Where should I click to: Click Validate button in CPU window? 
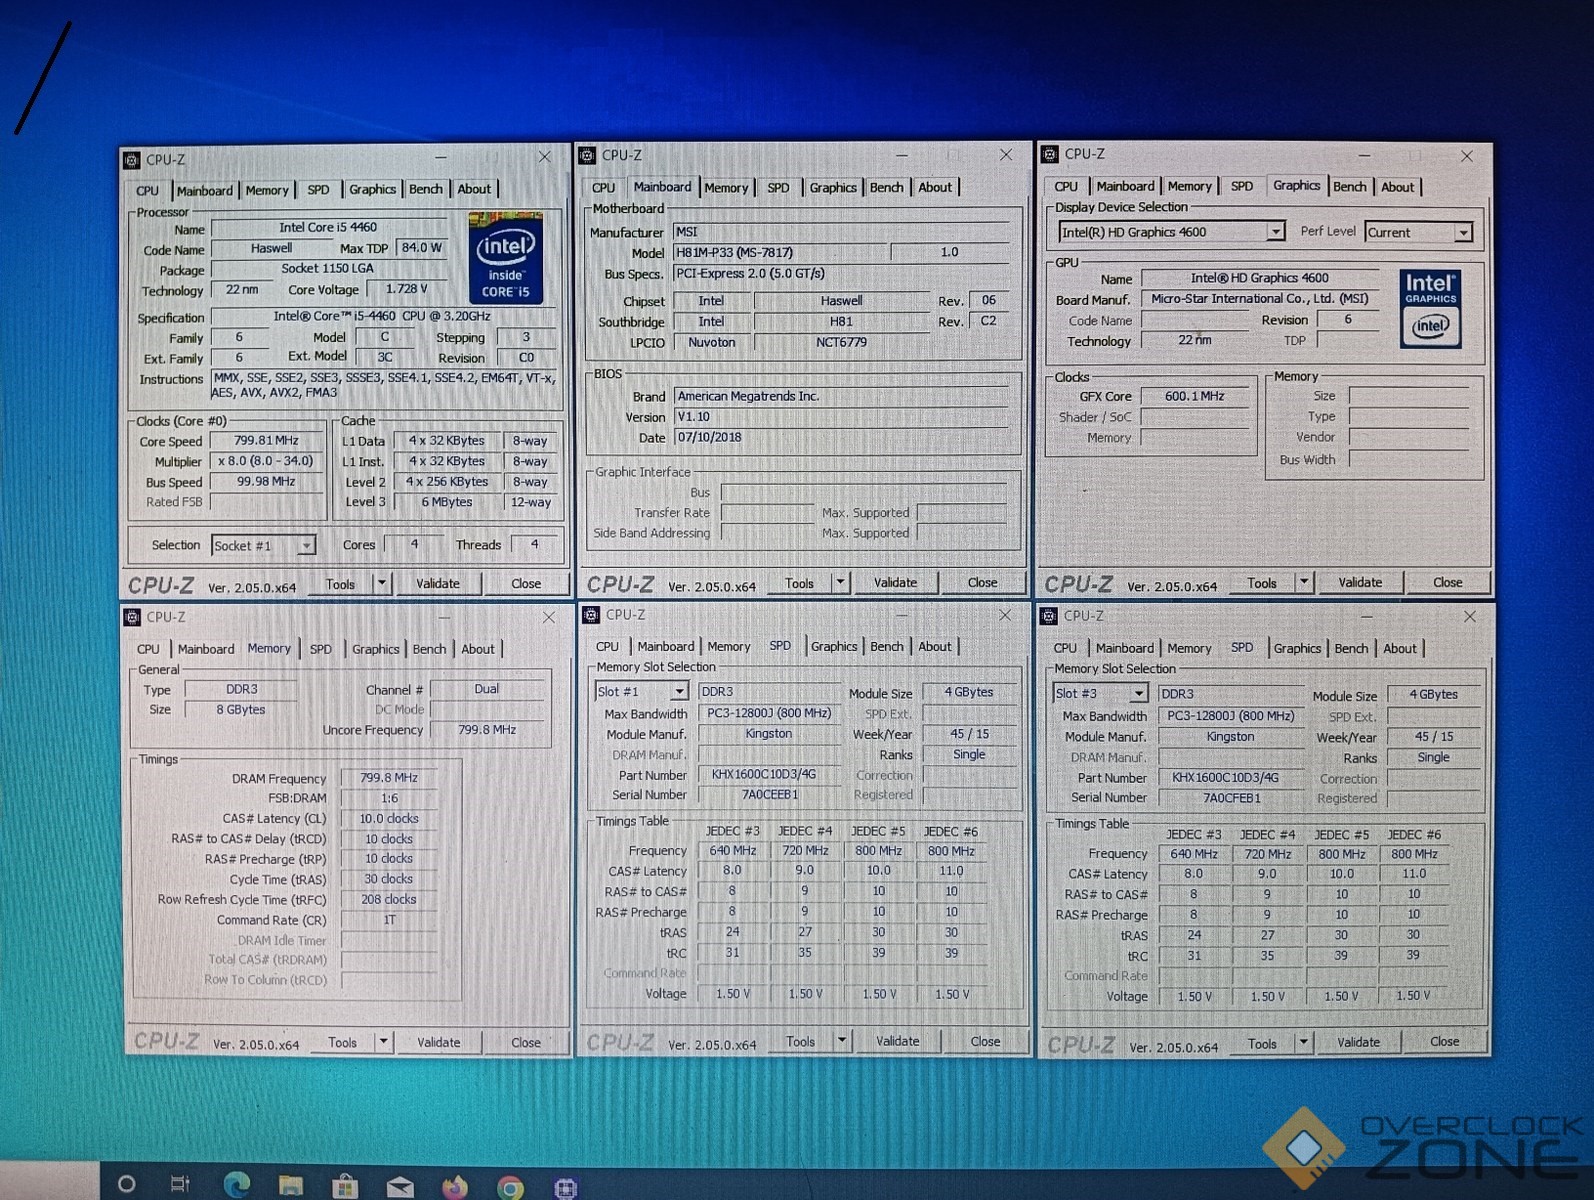click(x=438, y=584)
